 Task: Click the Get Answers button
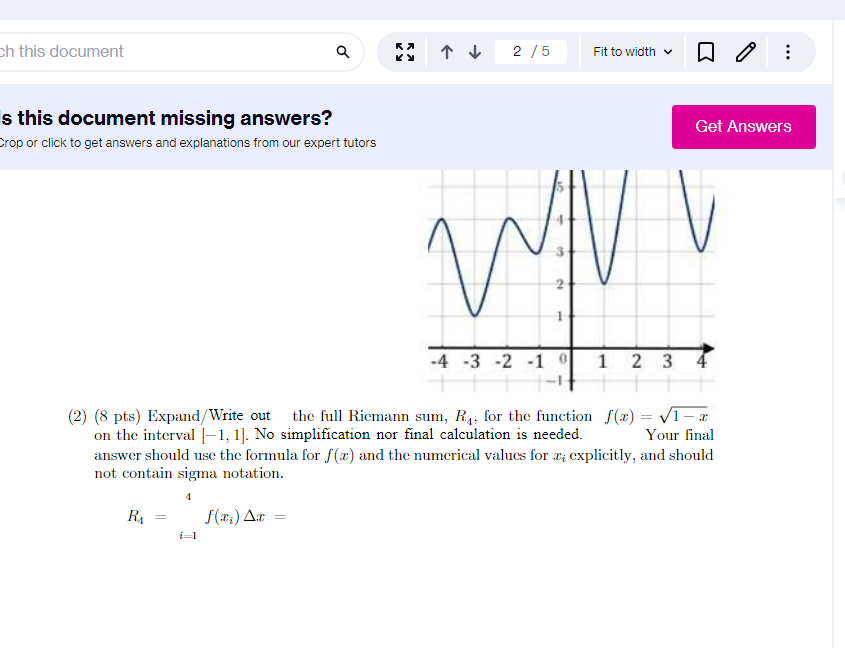[744, 127]
